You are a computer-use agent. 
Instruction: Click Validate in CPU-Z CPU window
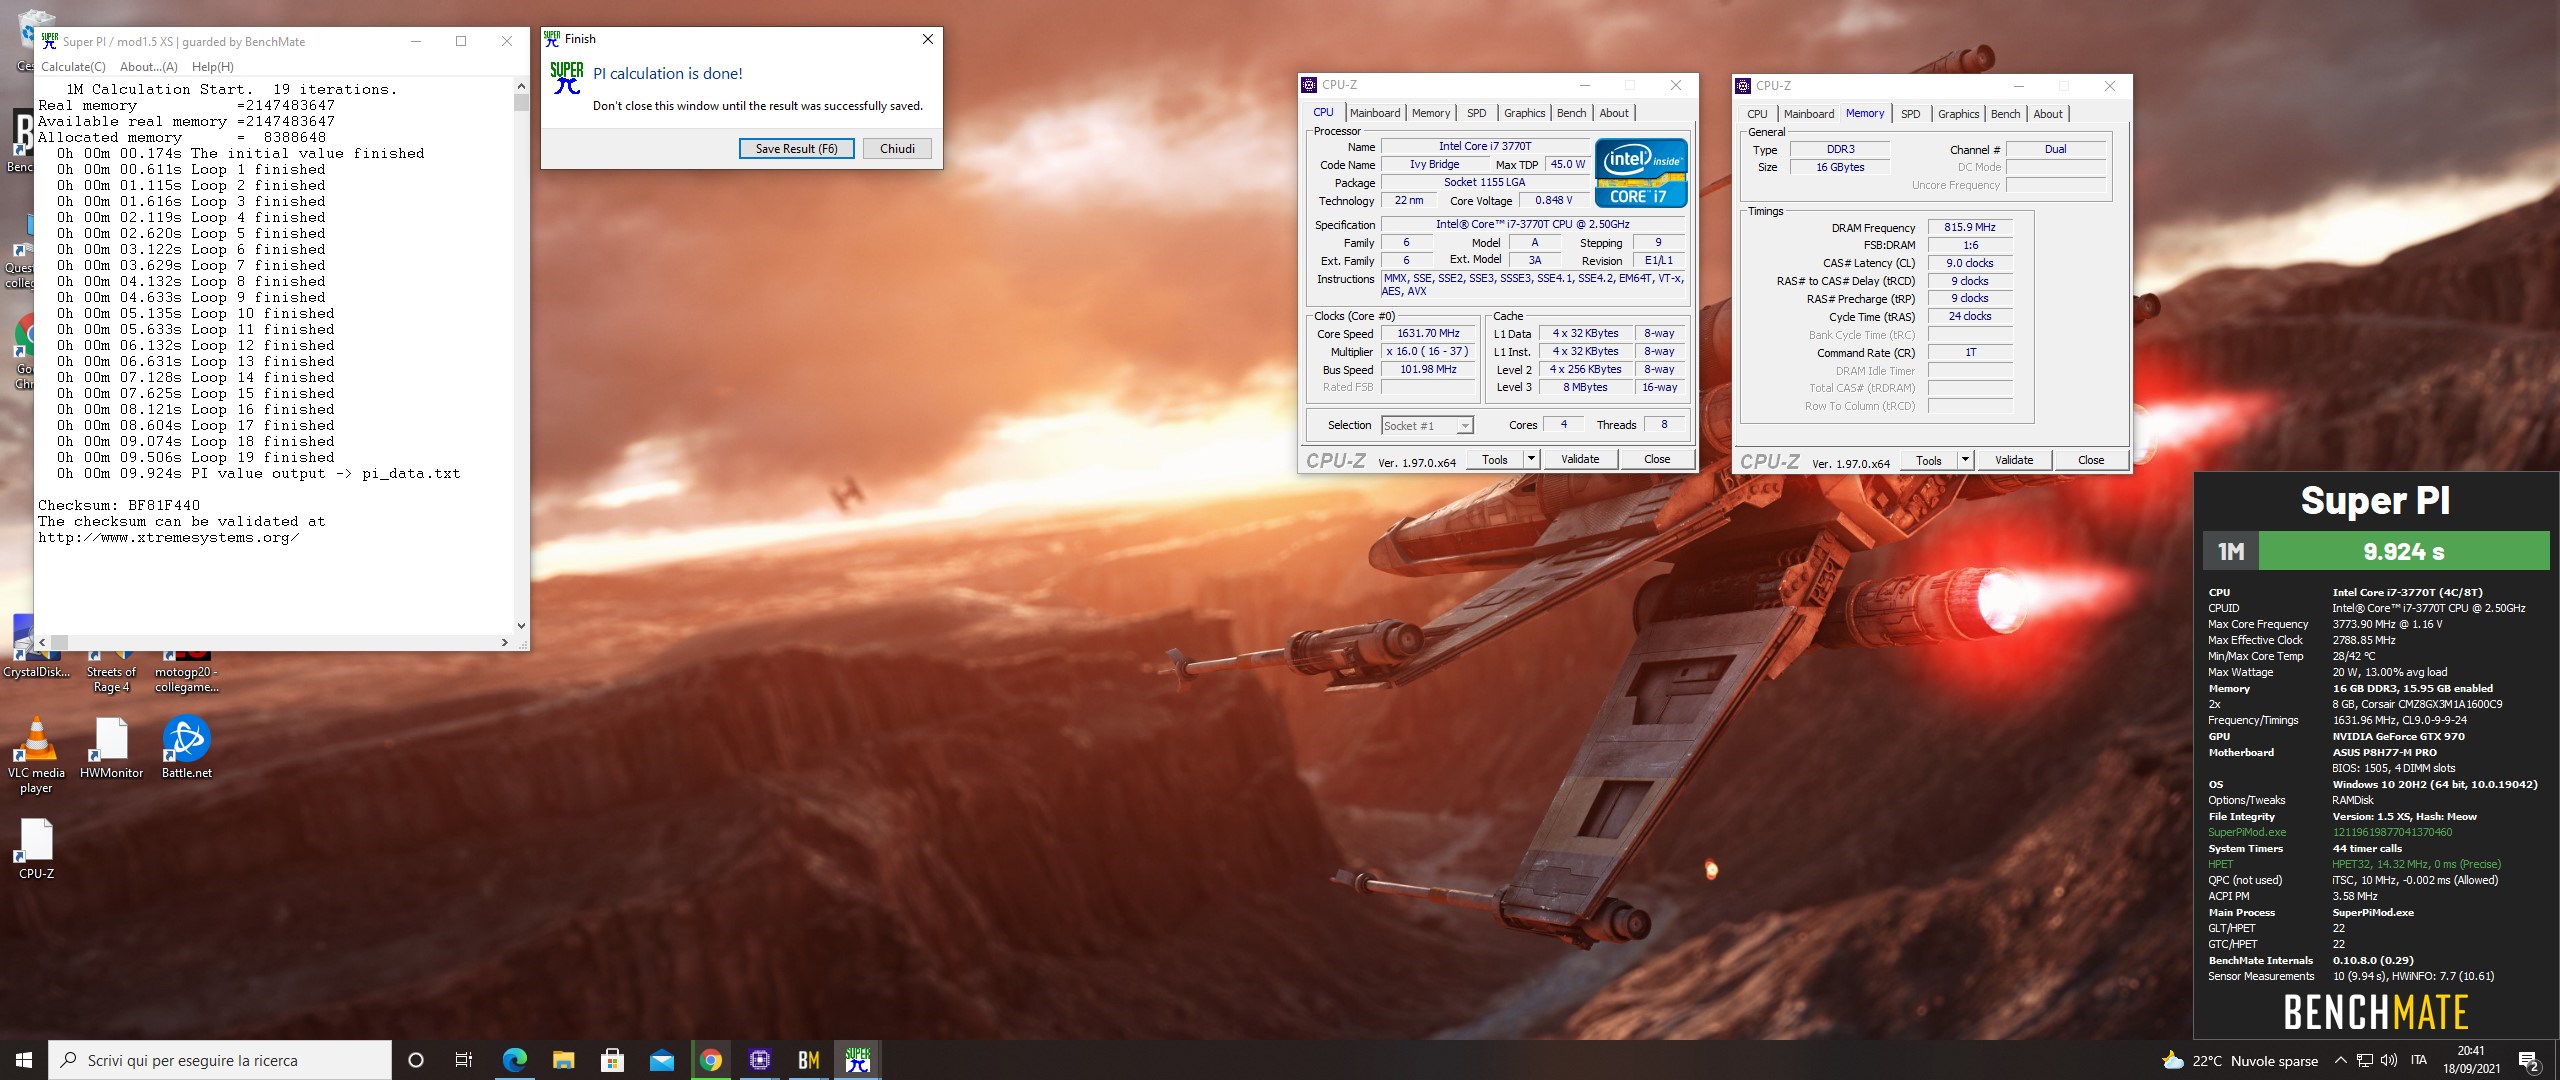pyautogui.click(x=1580, y=459)
